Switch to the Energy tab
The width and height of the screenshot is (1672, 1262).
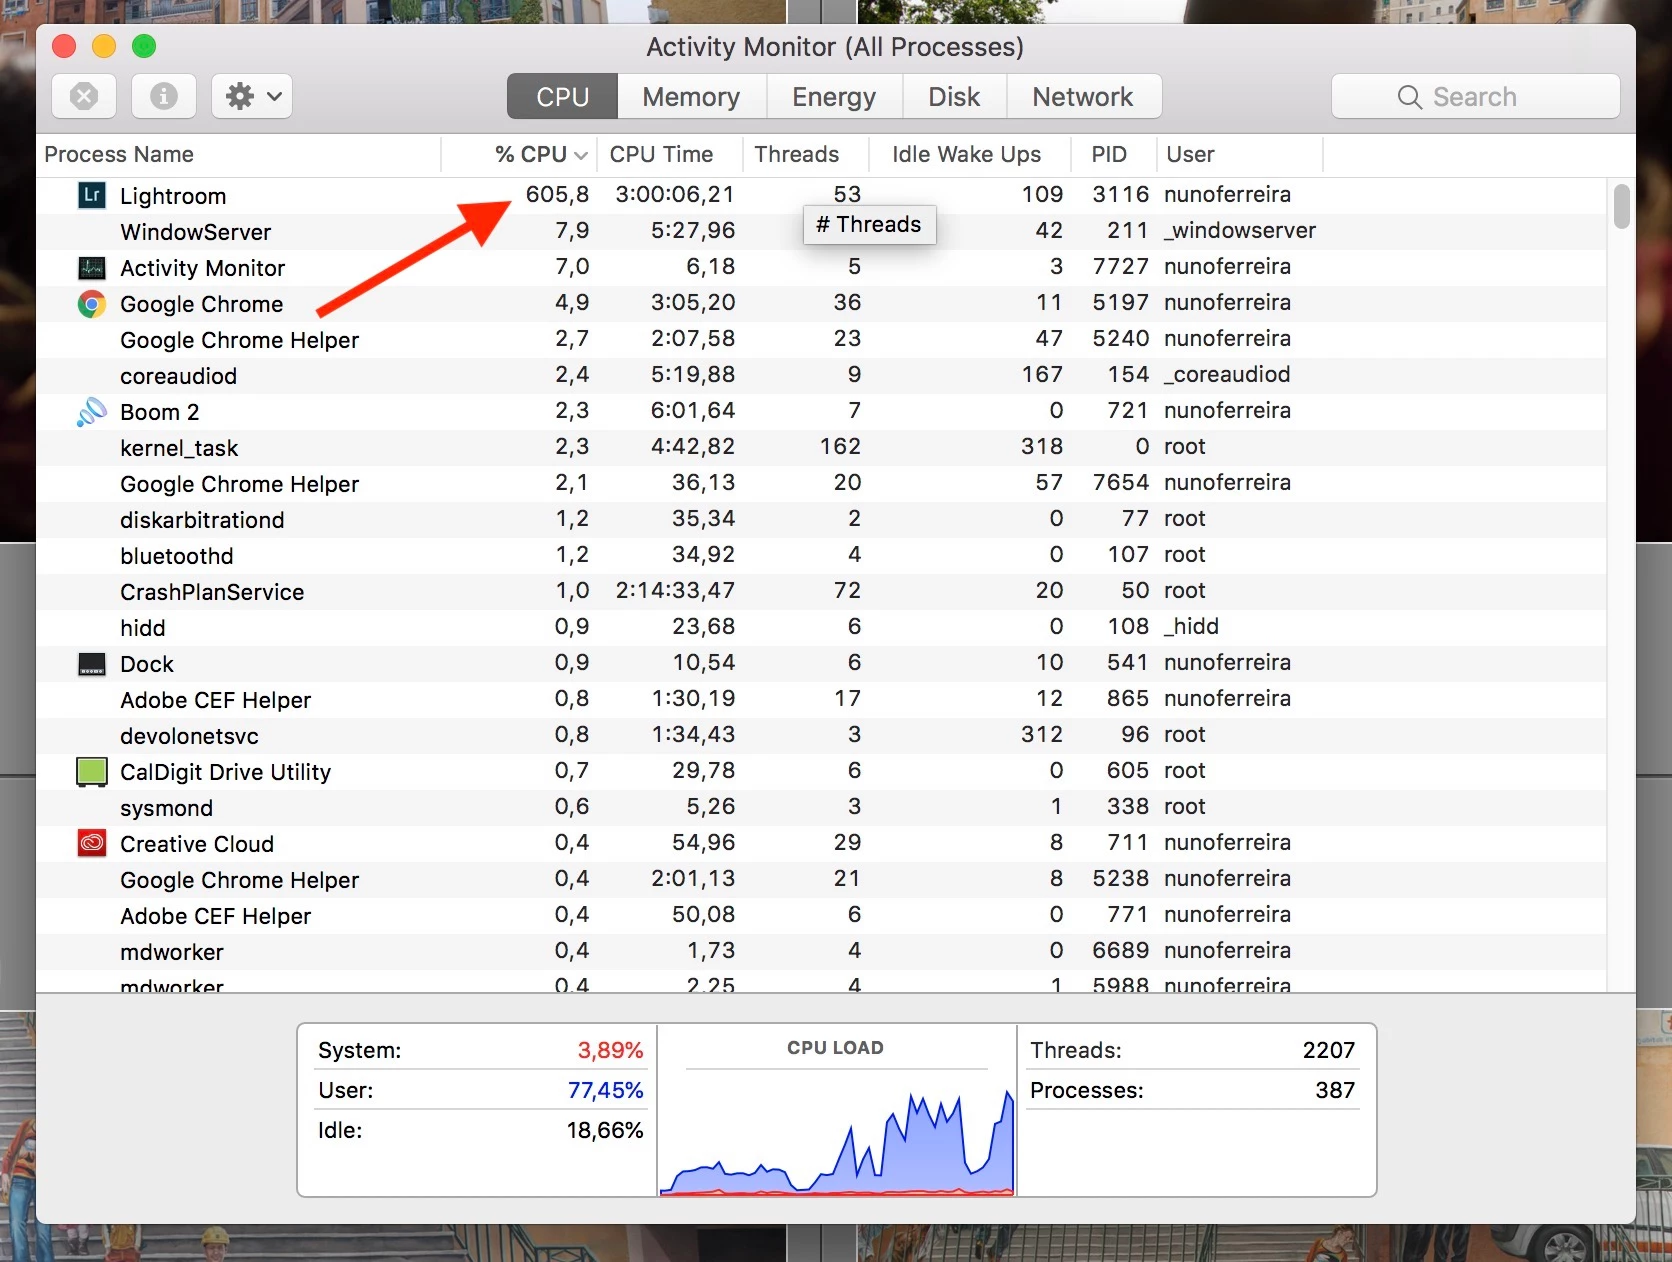pos(834,97)
